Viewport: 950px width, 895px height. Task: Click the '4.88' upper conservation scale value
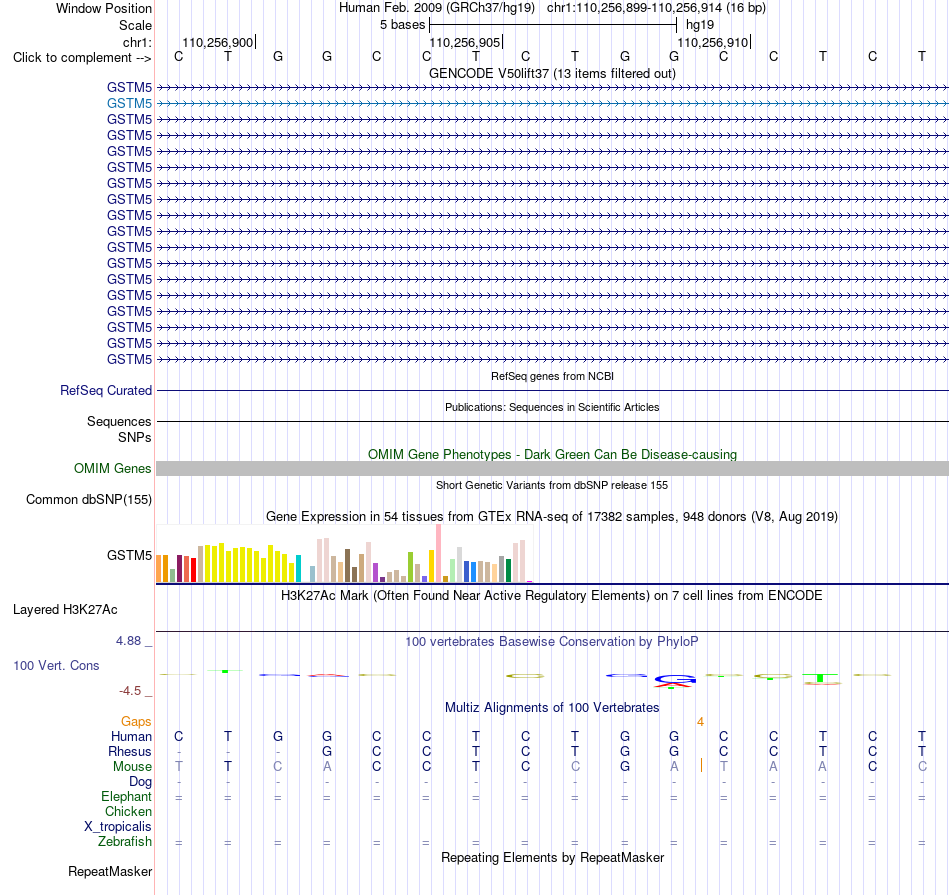(x=128, y=640)
